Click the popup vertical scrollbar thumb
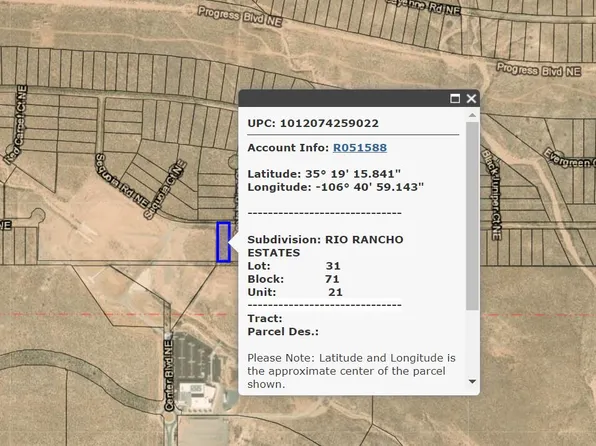The image size is (596, 446). pyautogui.click(x=472, y=216)
